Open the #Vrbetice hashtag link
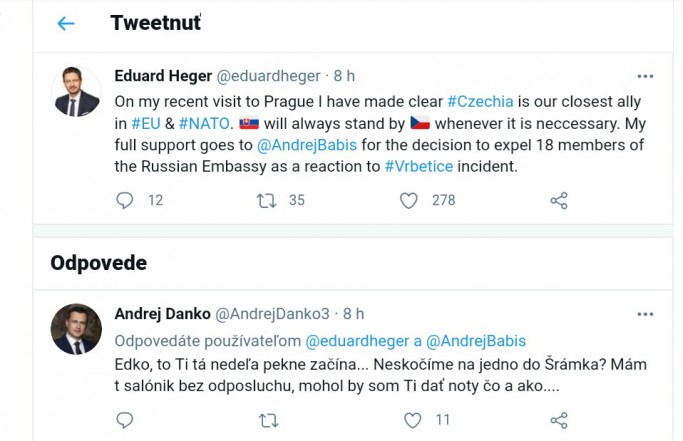The height and width of the screenshot is (441, 683). pos(420,167)
